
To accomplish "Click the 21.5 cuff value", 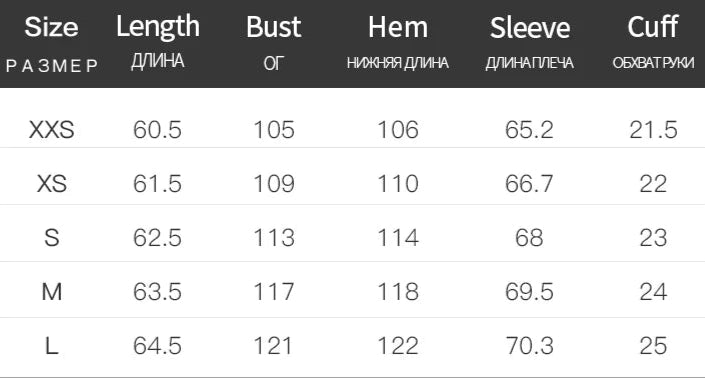I will pos(653,130).
